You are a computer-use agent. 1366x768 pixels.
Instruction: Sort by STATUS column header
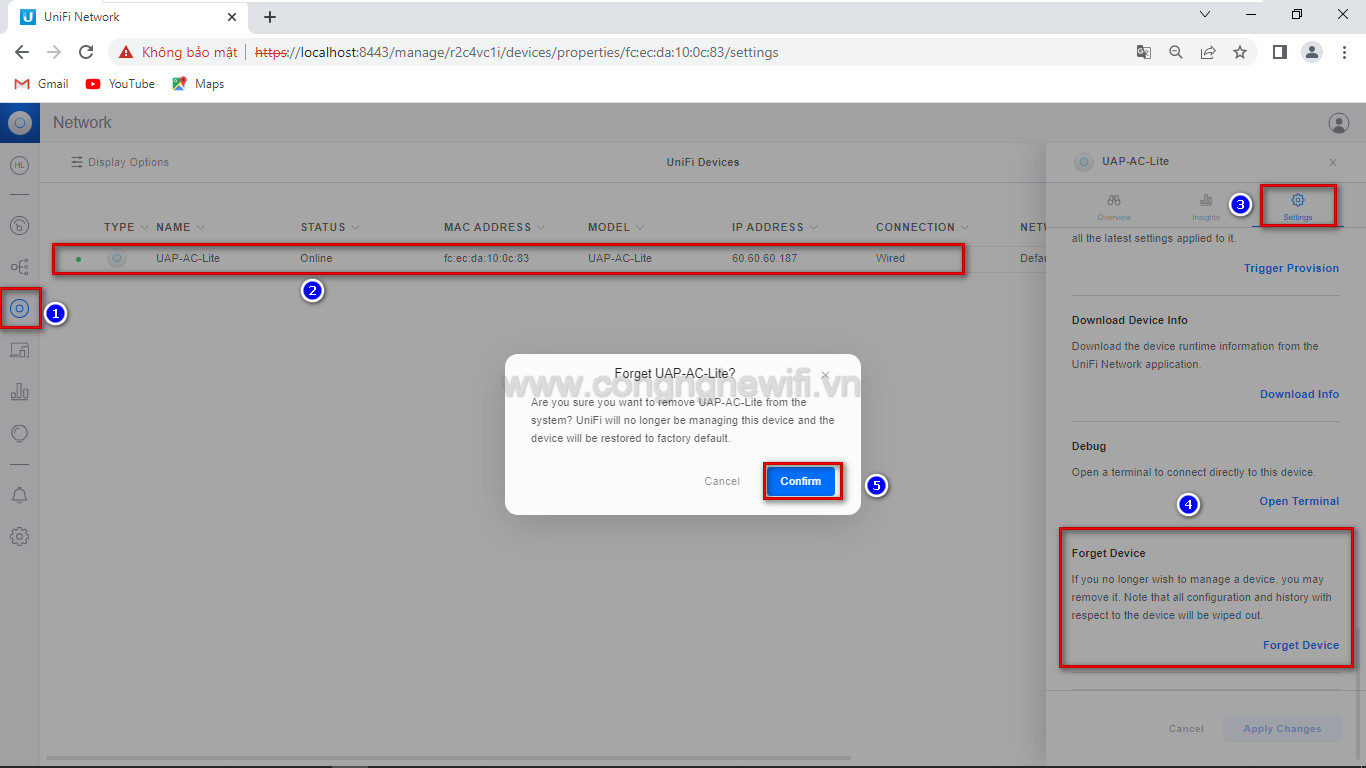(x=330, y=227)
